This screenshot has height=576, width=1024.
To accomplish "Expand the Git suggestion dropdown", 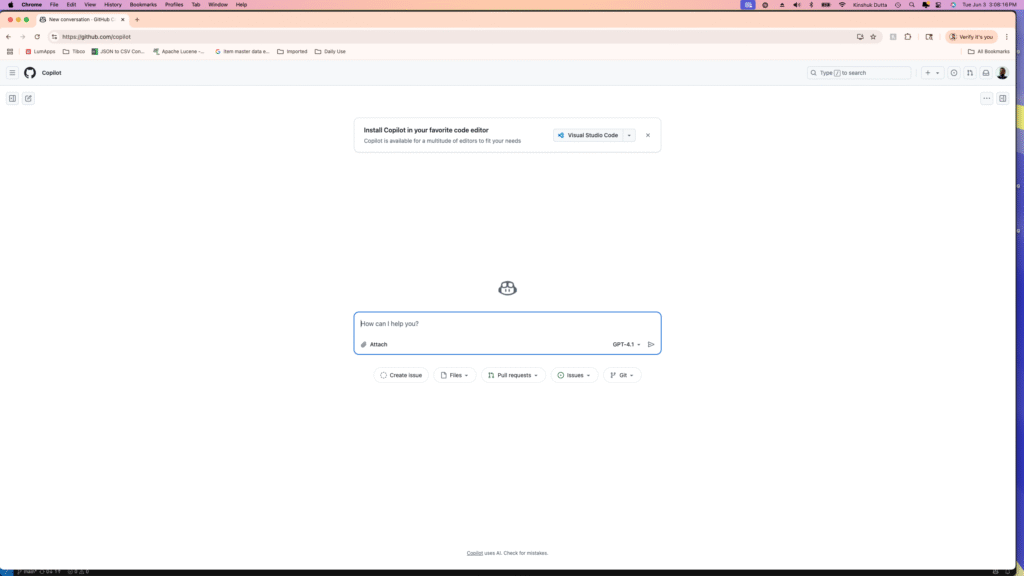I will click(622, 376).
